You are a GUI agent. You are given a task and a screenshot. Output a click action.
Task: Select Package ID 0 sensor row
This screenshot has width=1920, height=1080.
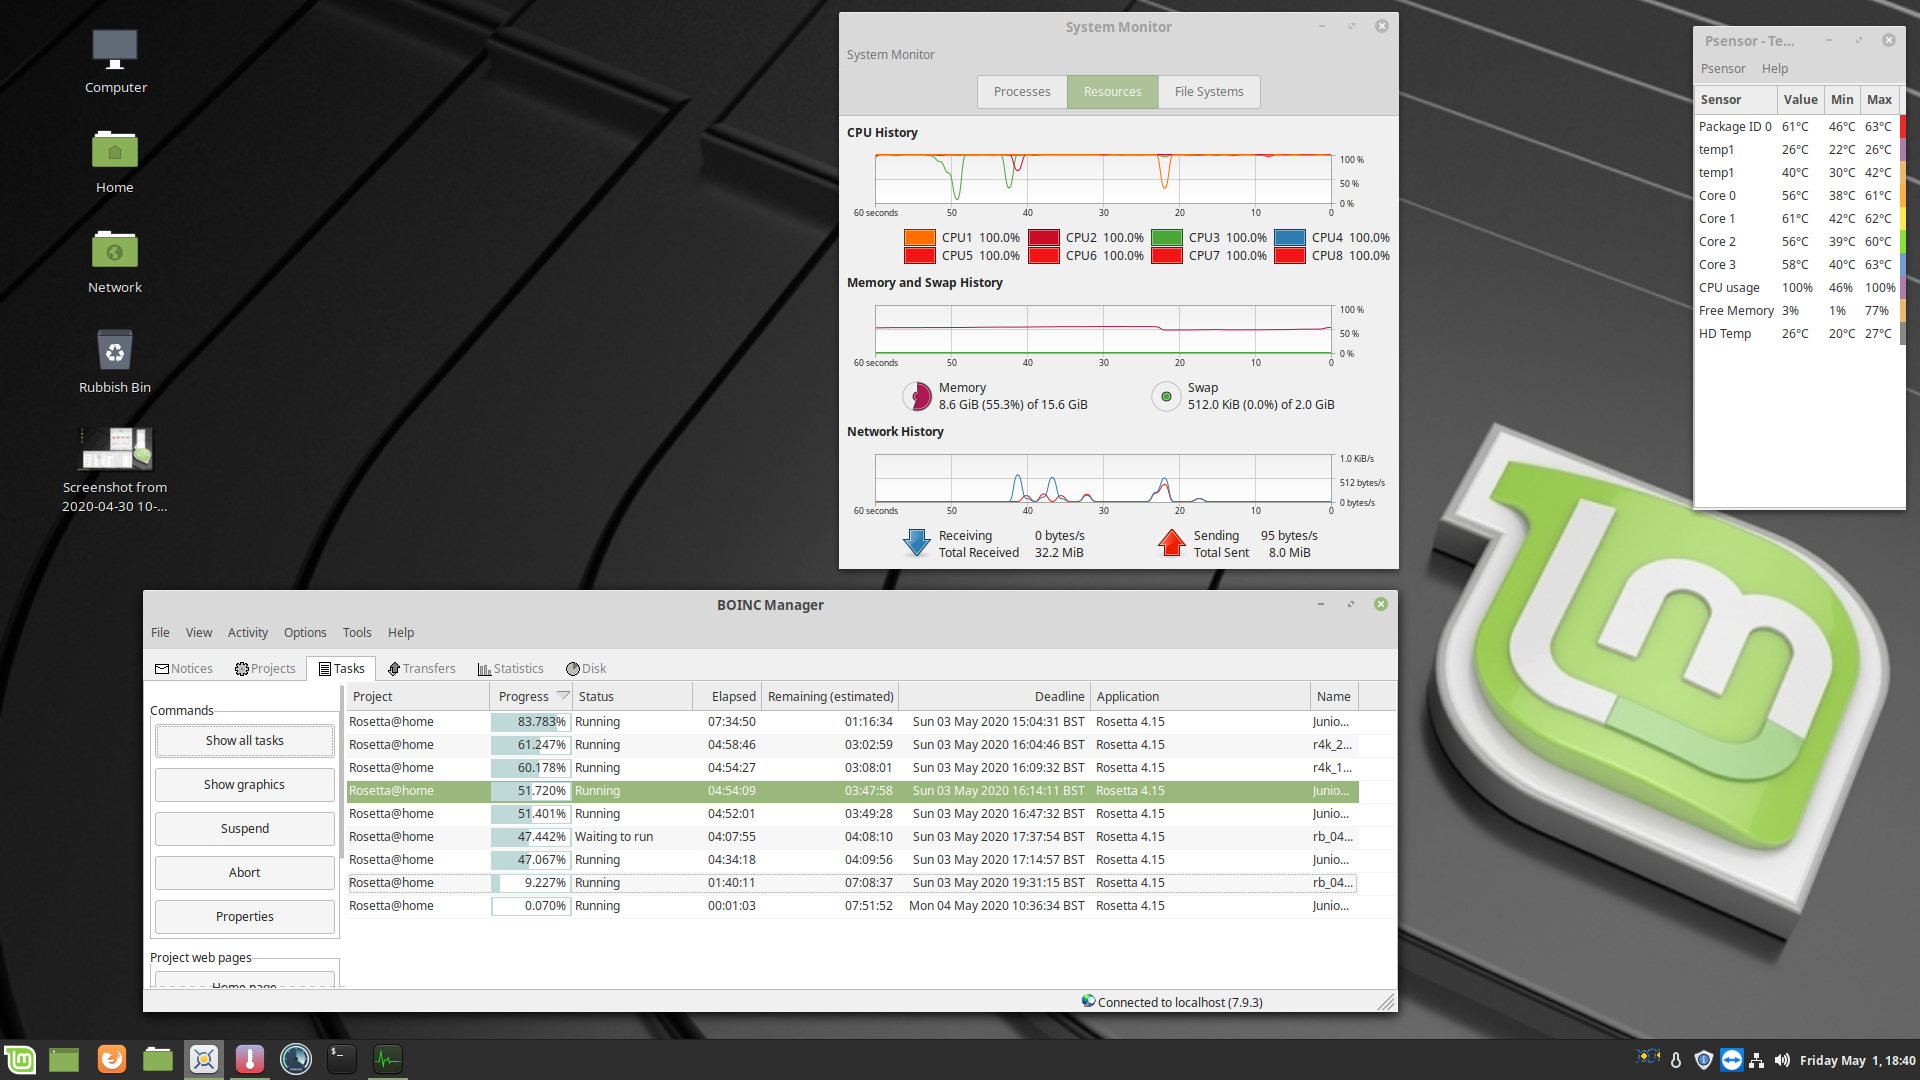[x=1797, y=126]
